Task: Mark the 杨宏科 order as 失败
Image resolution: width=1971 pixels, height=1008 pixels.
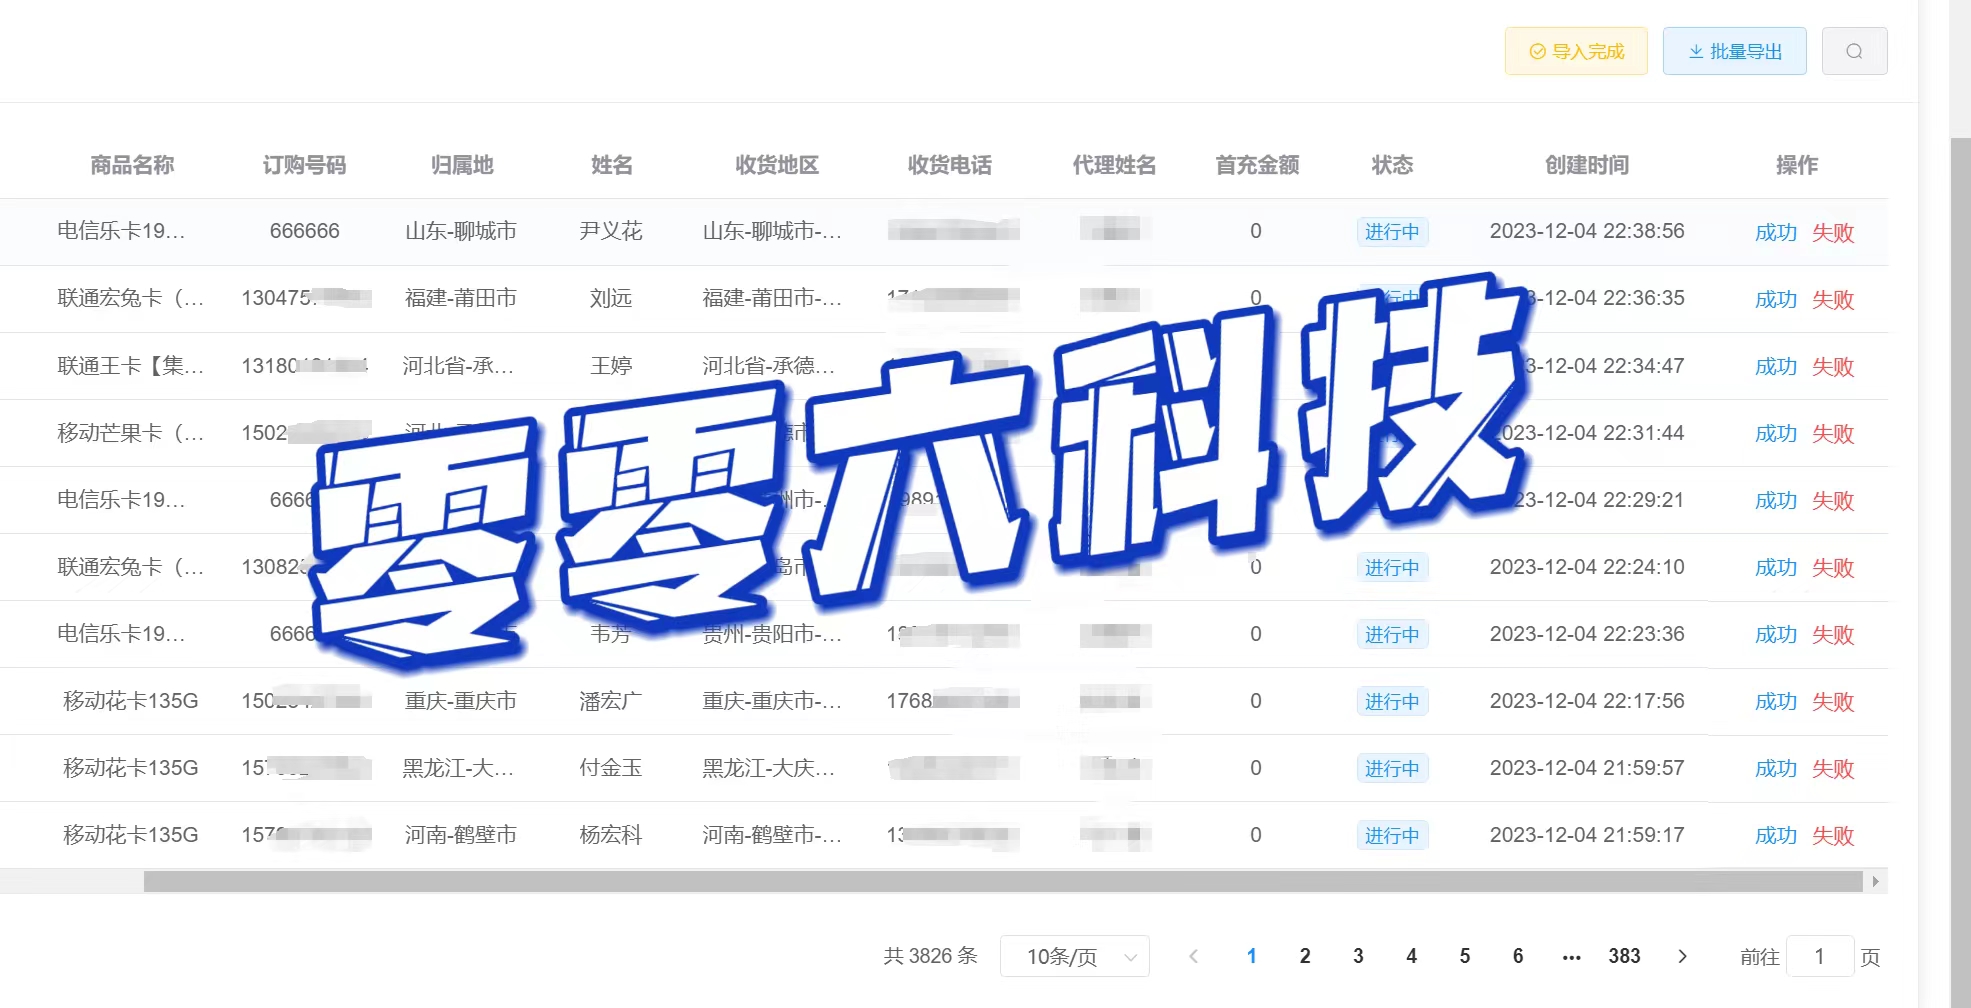Action: (1833, 835)
